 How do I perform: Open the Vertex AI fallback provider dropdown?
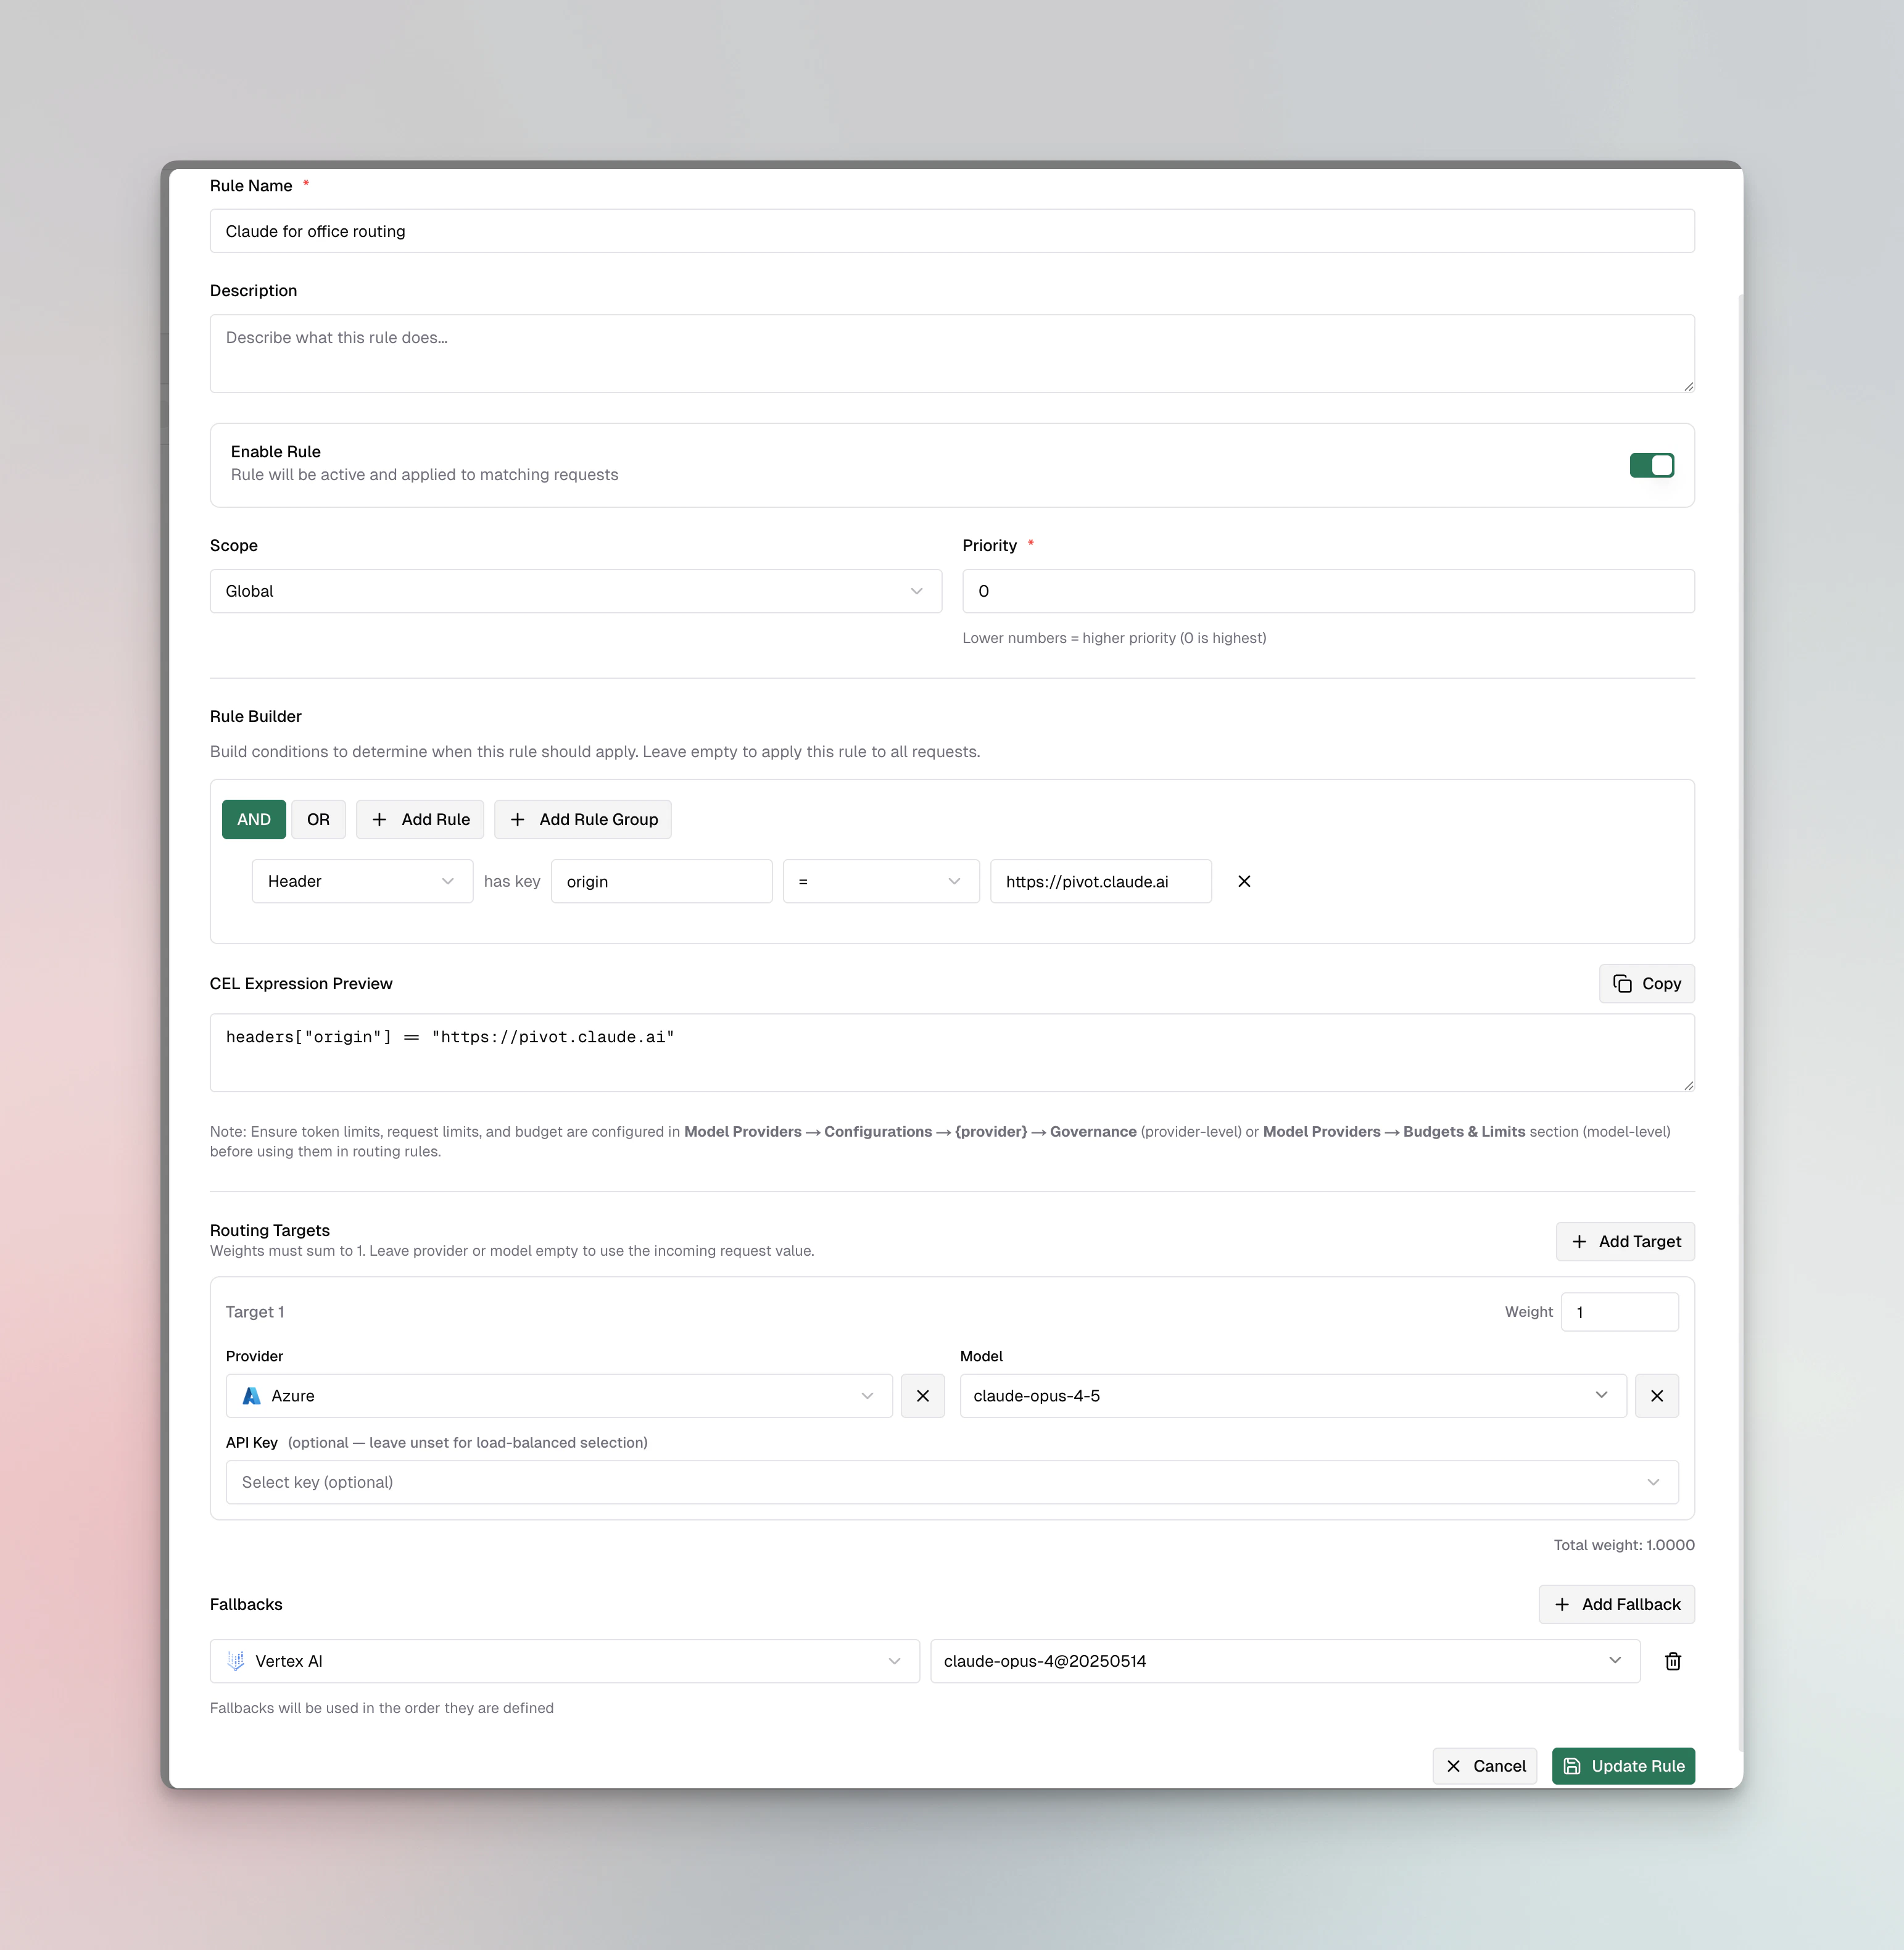tap(564, 1661)
